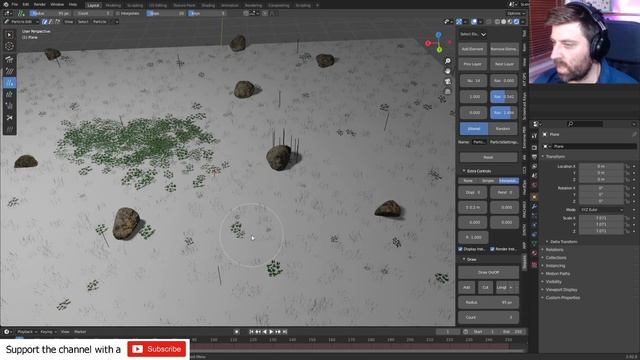Screen dimensions: 640x360
Task: Click the Prev Layer button
Action: point(473,64)
